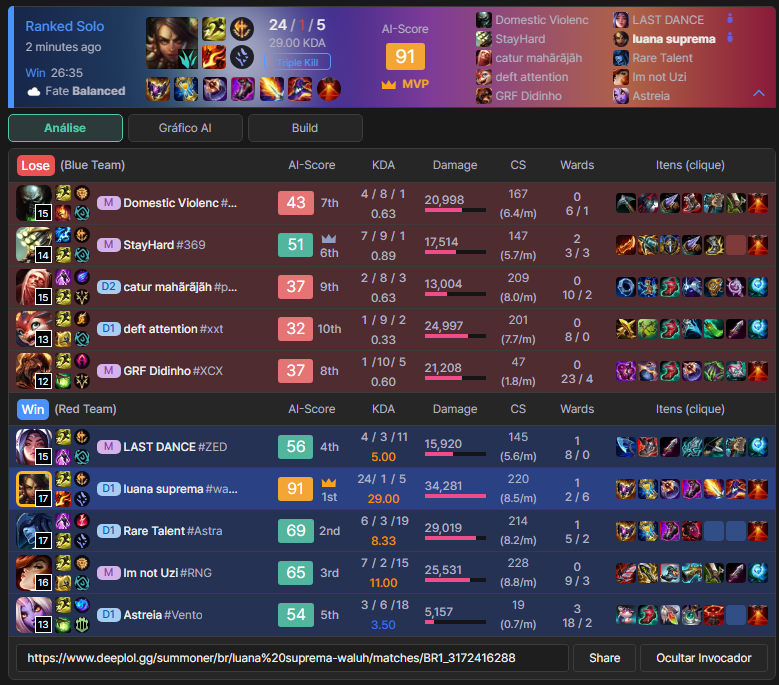The height and width of the screenshot is (685, 779).
Task: Click the green 69 AI-Score badge
Action: [296, 531]
